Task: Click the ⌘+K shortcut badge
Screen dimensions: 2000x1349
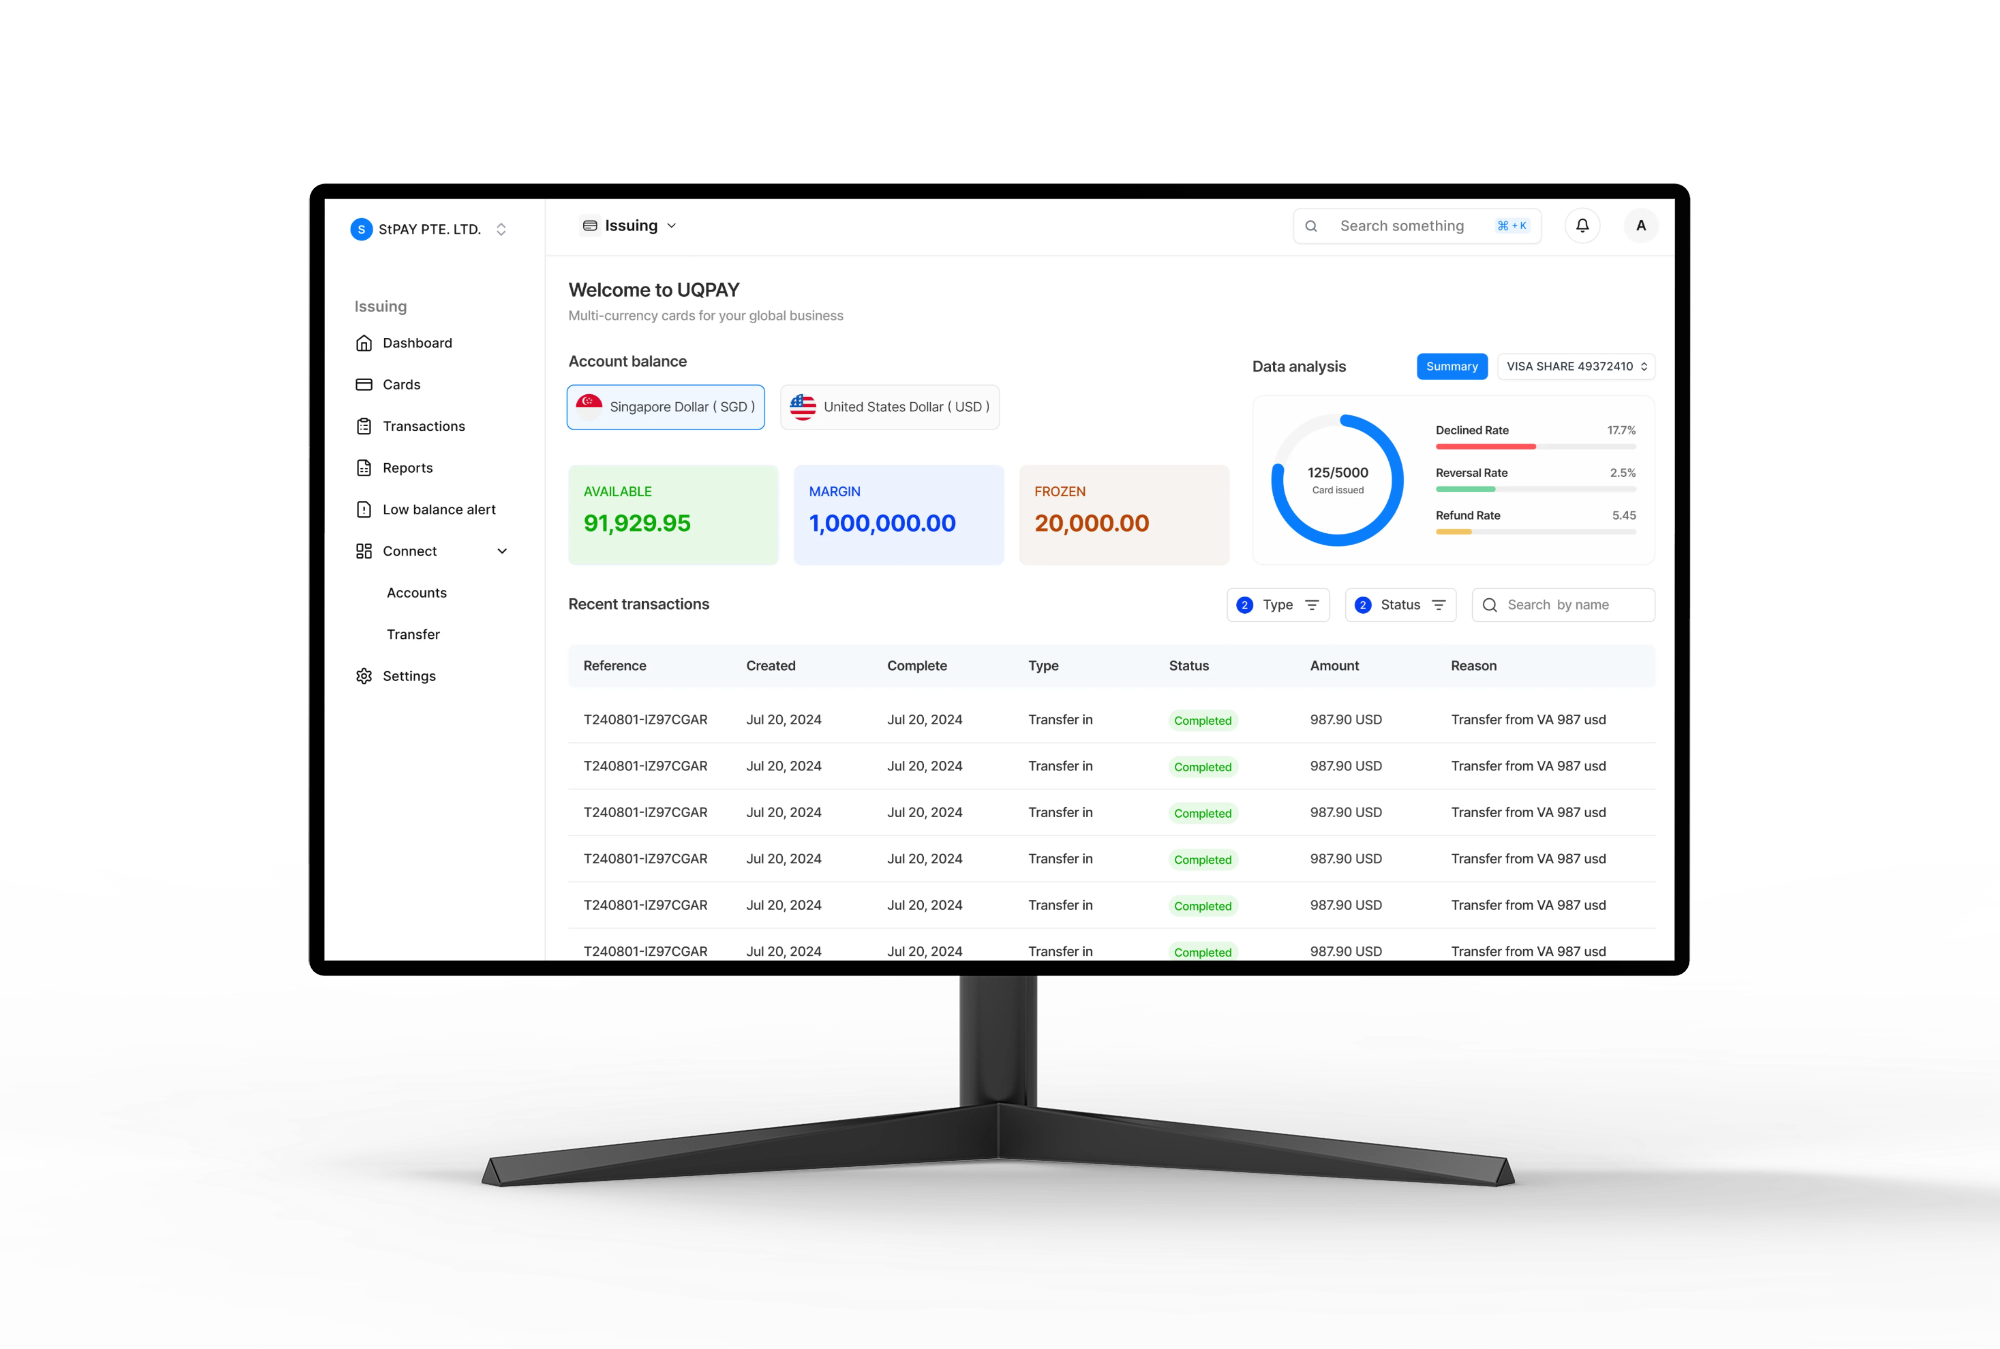Action: click(x=1512, y=226)
